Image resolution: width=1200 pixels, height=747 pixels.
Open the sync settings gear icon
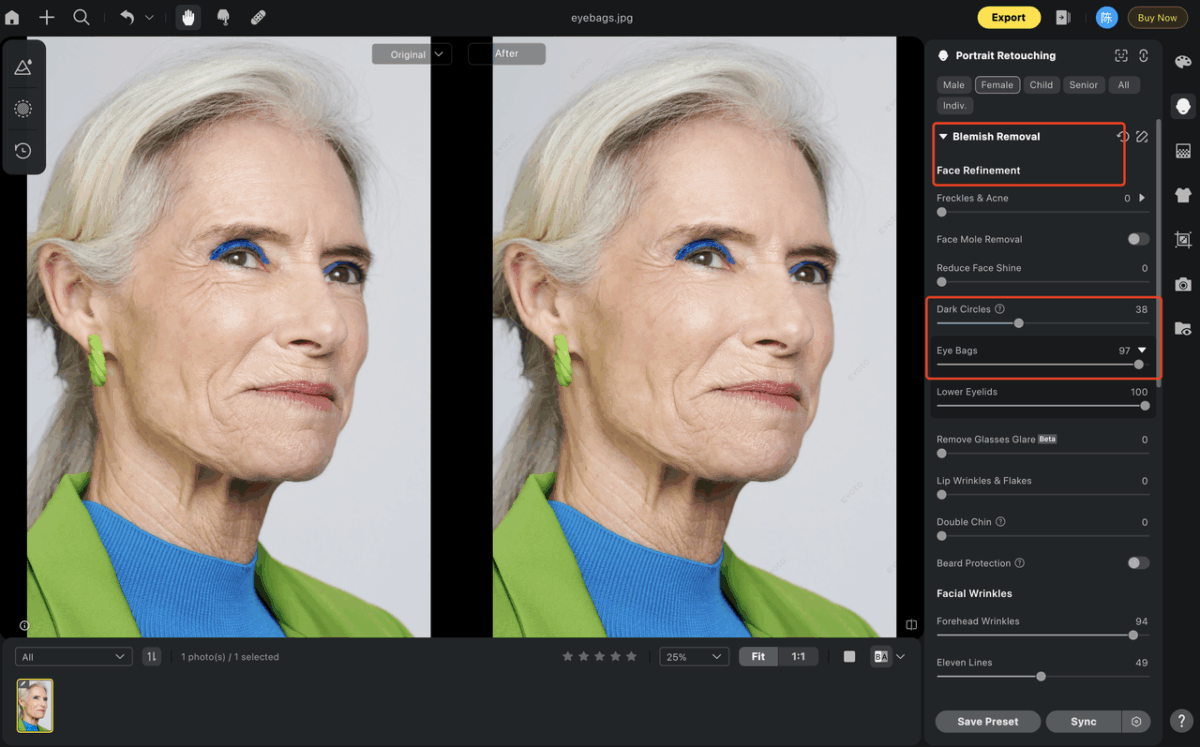click(x=1136, y=721)
